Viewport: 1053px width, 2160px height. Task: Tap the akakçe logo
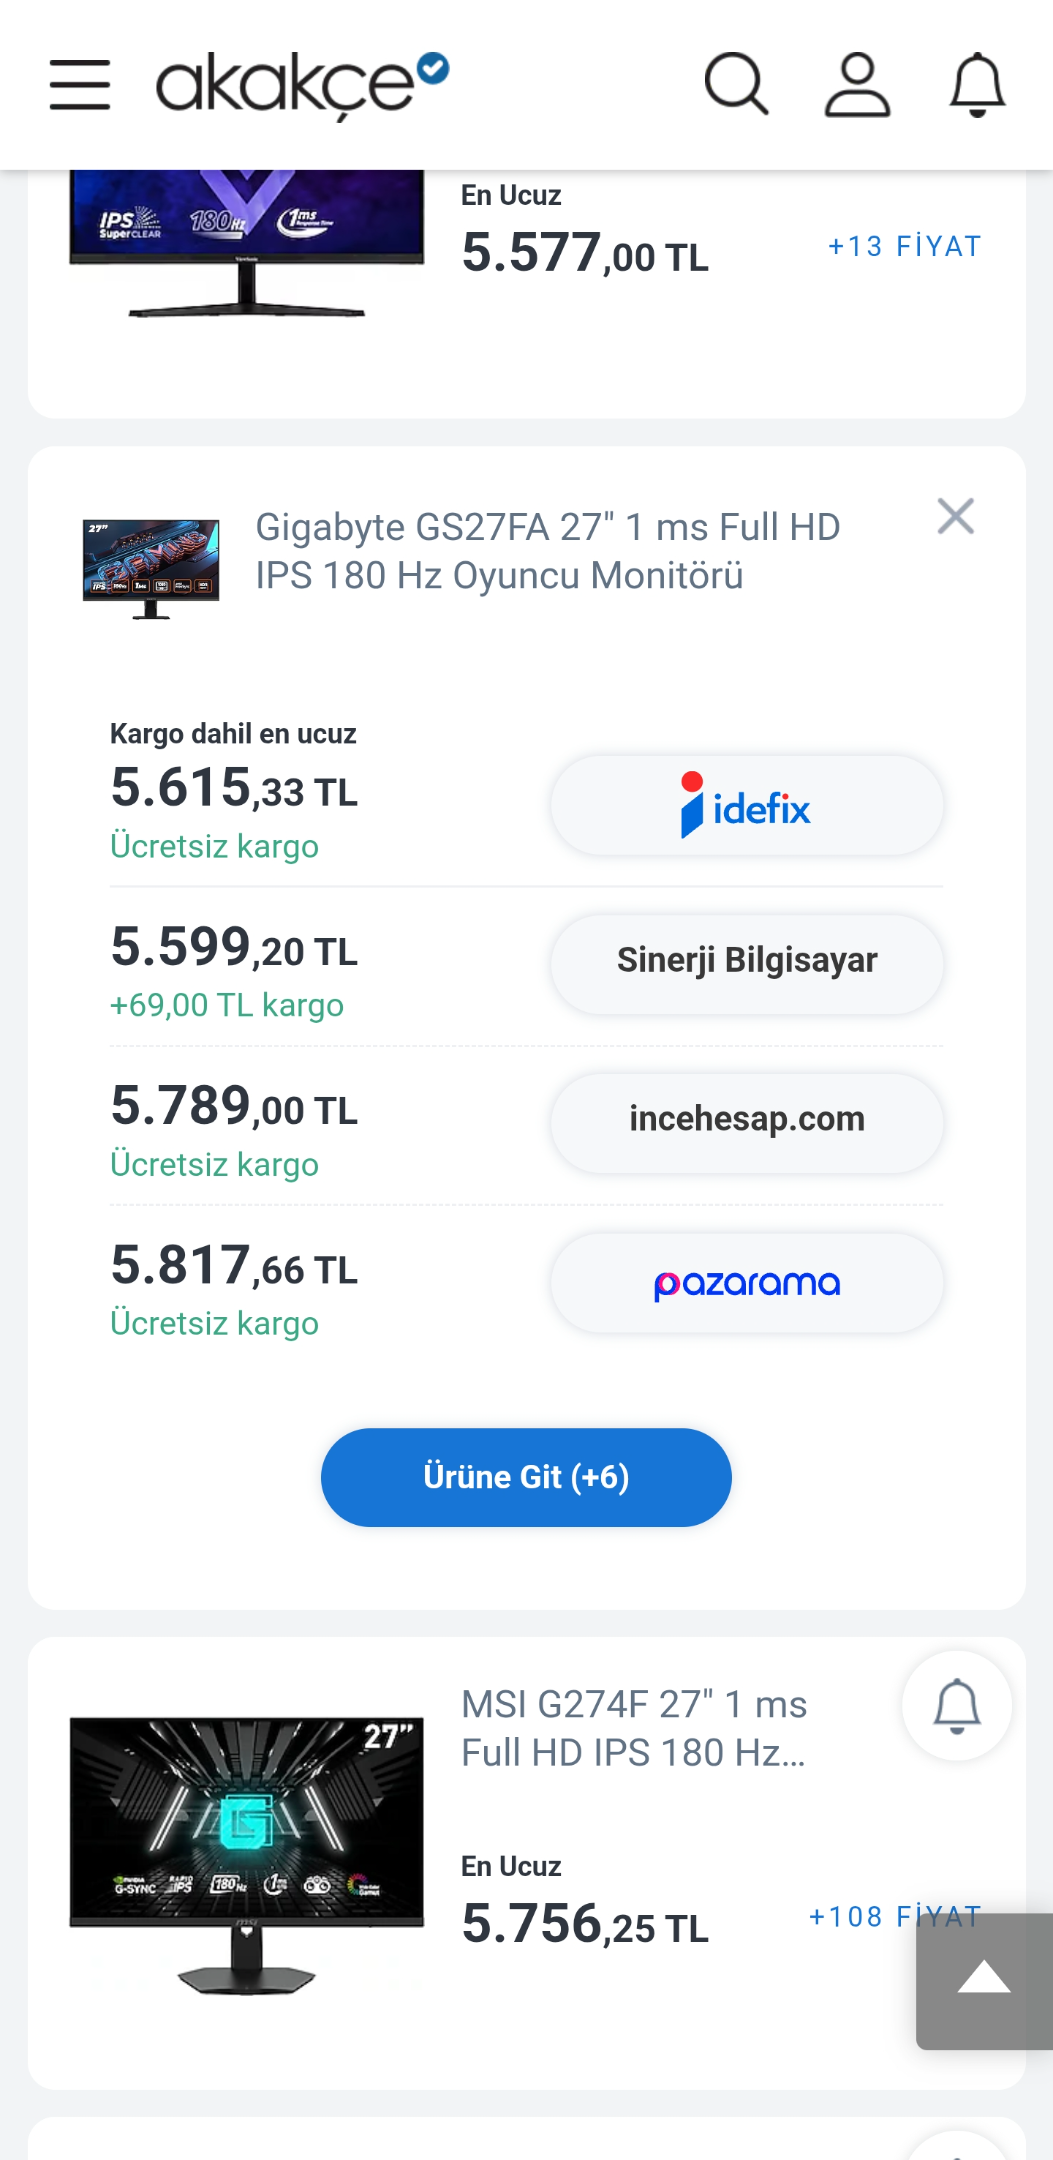coord(302,86)
